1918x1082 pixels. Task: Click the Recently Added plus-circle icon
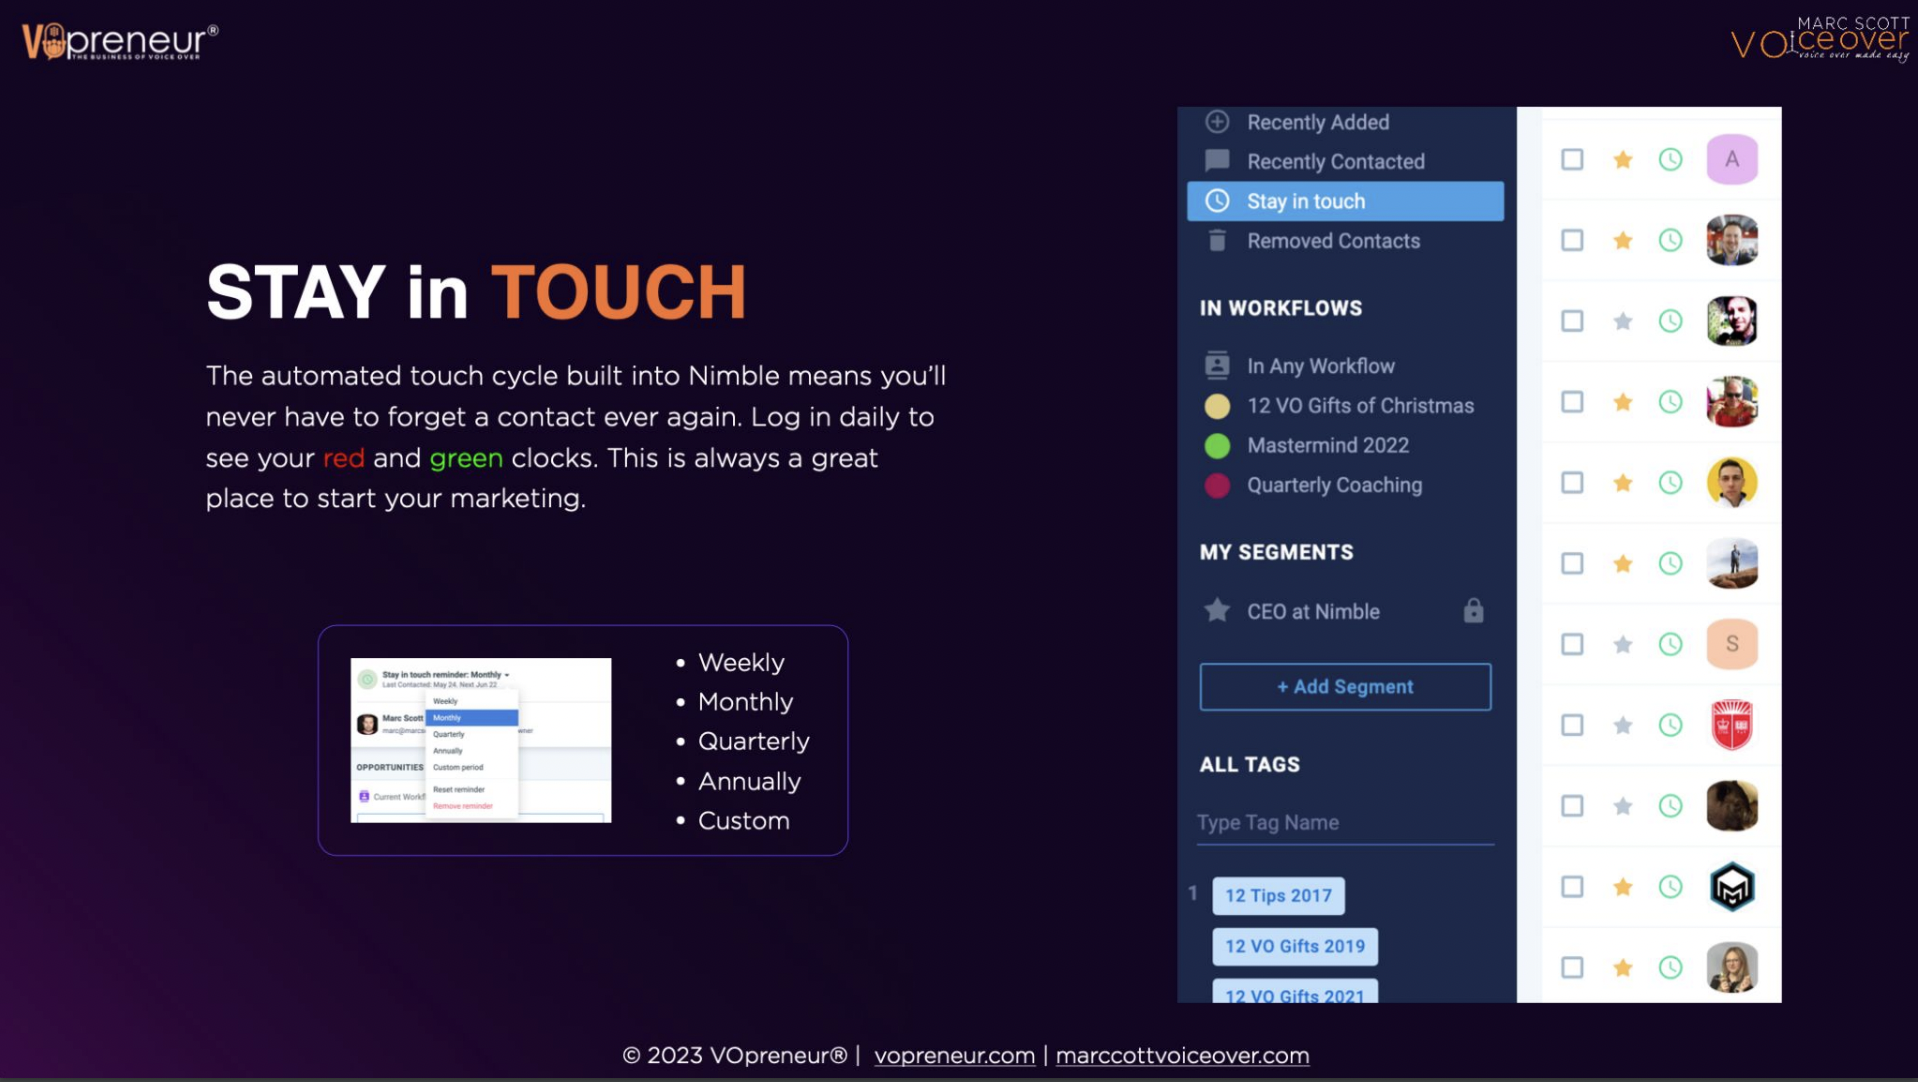pos(1217,122)
